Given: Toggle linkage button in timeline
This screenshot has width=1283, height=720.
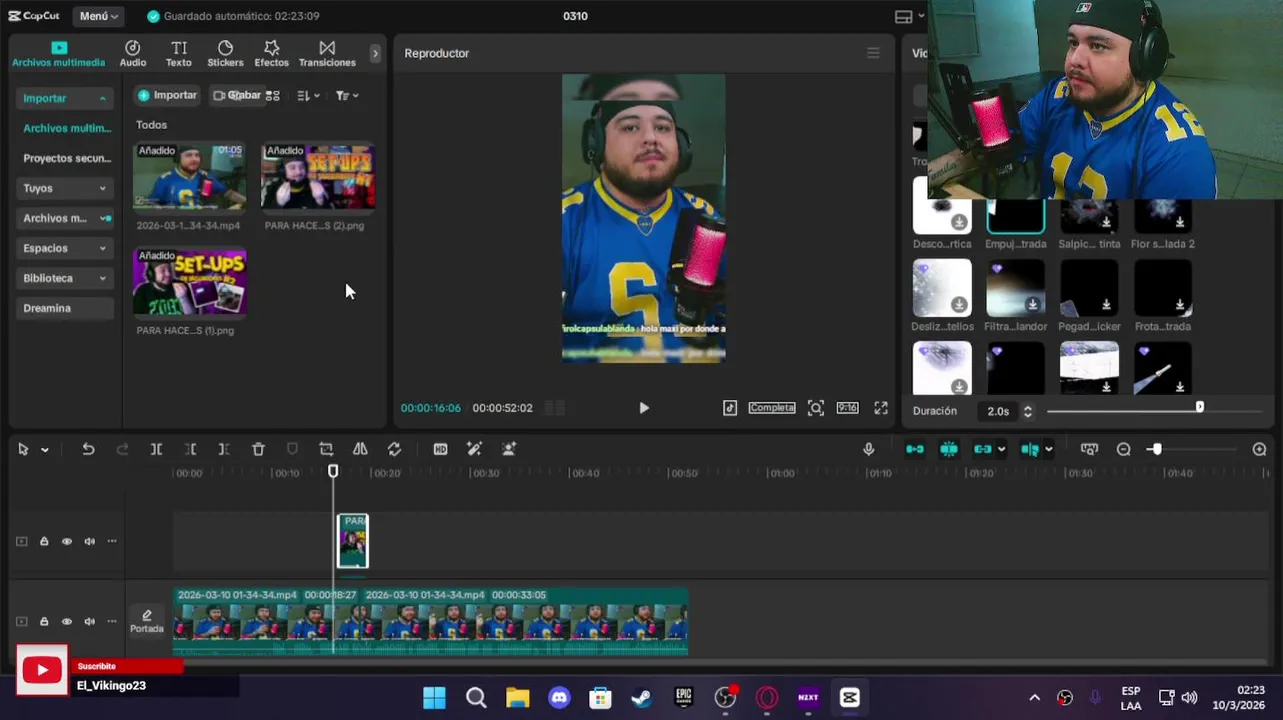Looking at the screenshot, I should coord(983,449).
